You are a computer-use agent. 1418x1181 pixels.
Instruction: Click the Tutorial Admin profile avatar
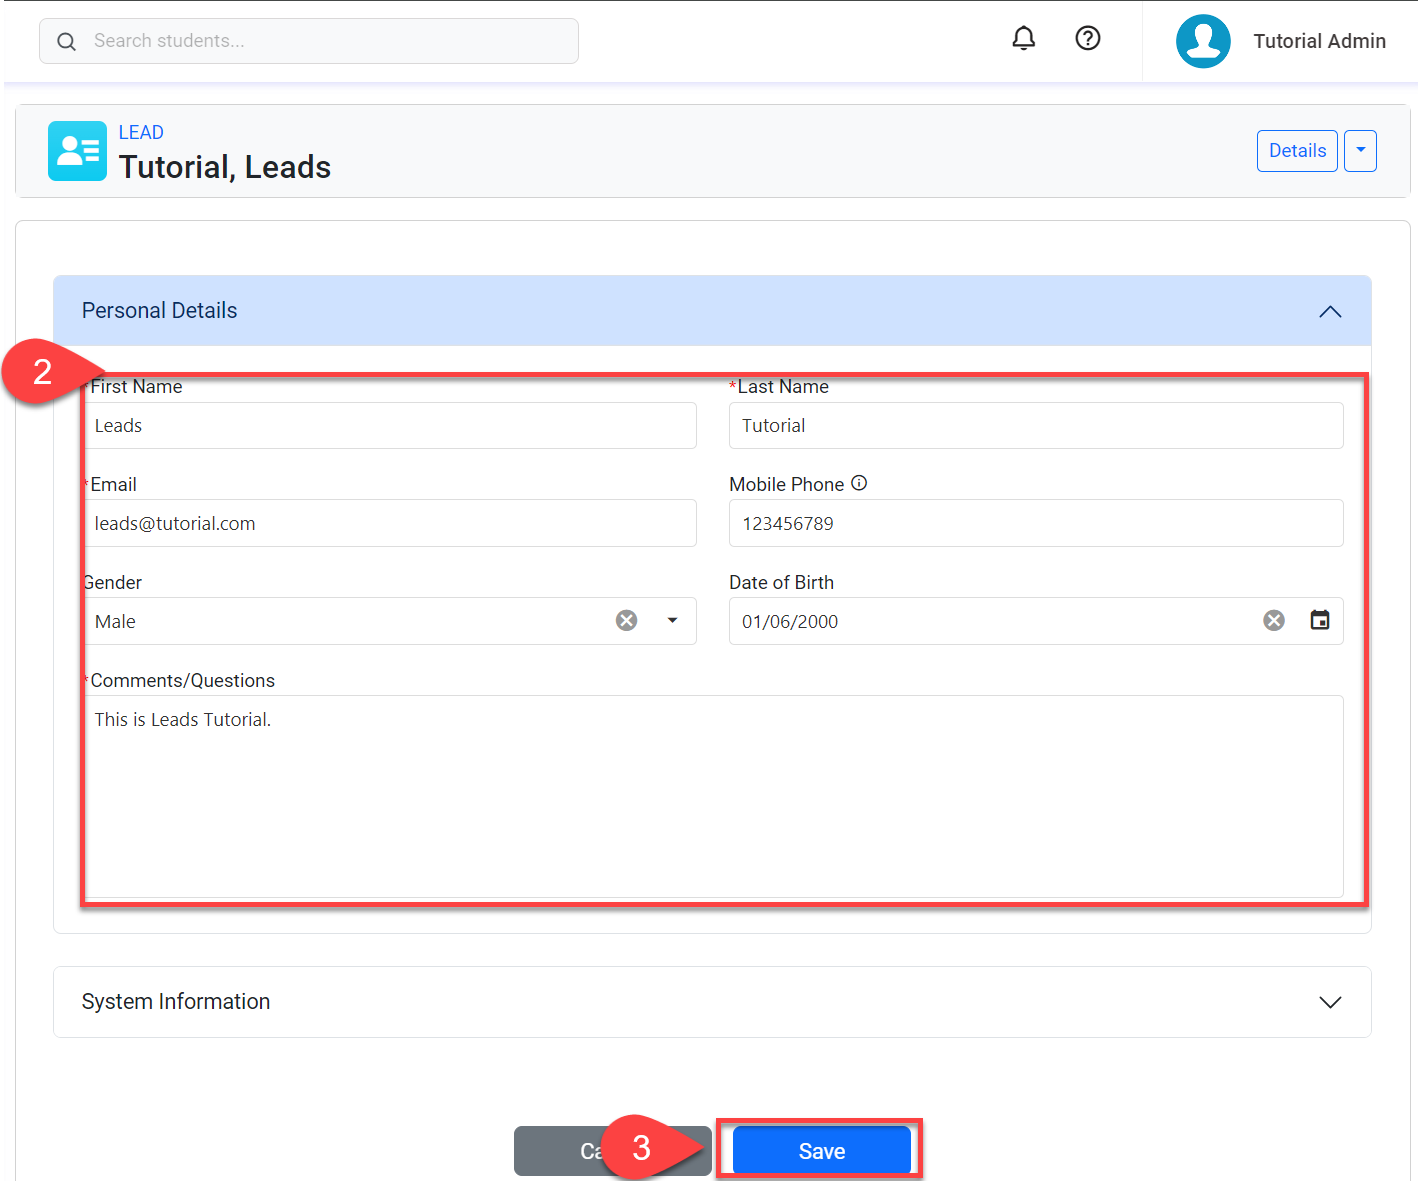1203,41
